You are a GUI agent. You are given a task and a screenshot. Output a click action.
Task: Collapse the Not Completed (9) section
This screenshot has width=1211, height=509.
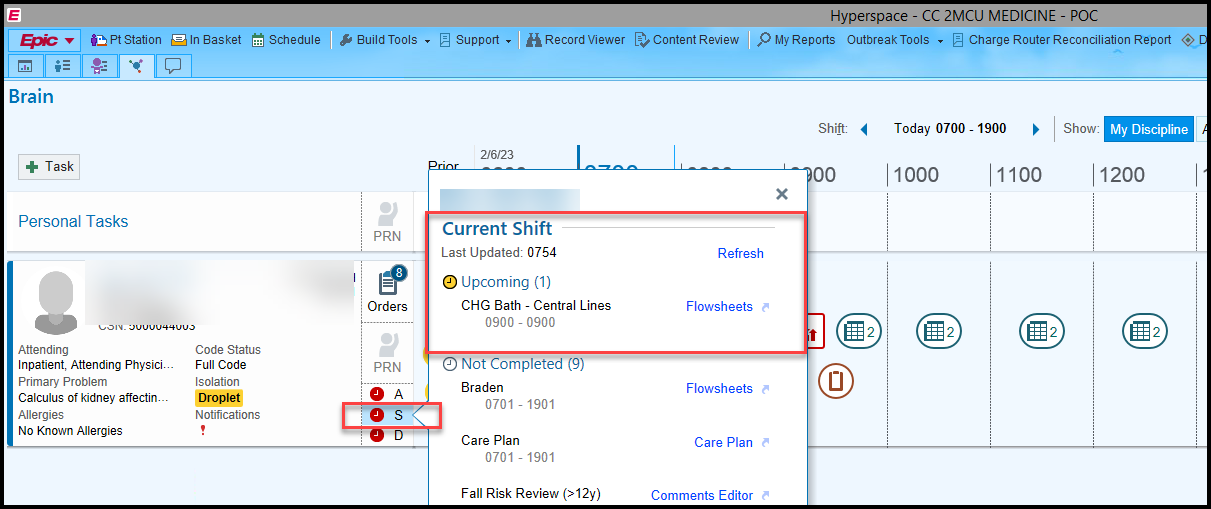point(513,364)
